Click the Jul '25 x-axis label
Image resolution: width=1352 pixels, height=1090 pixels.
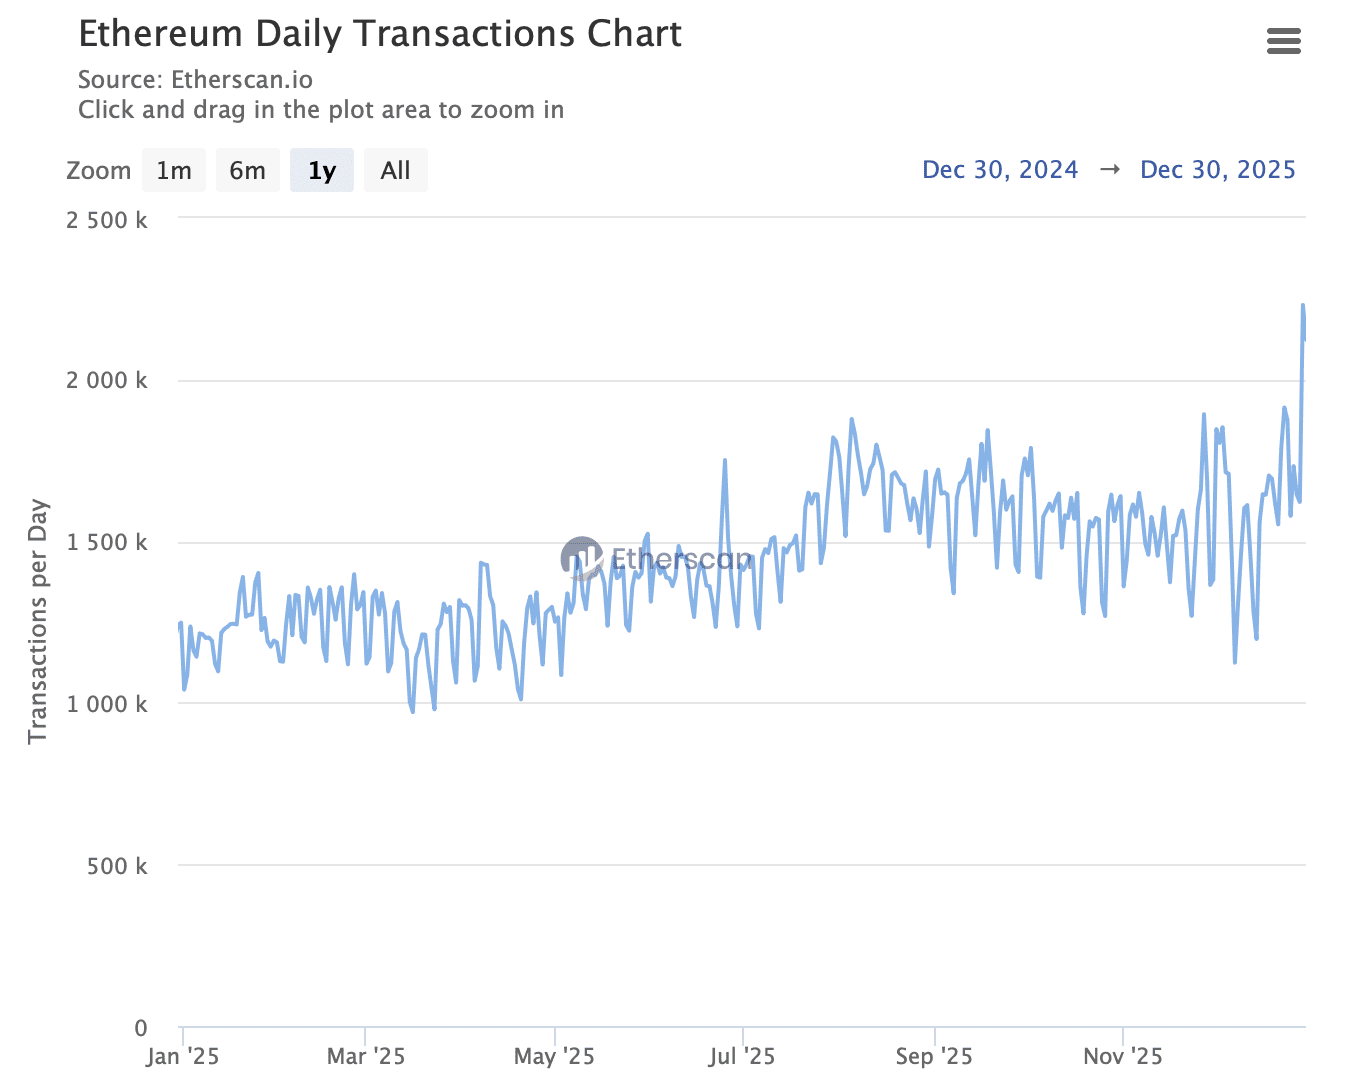pos(742,1056)
